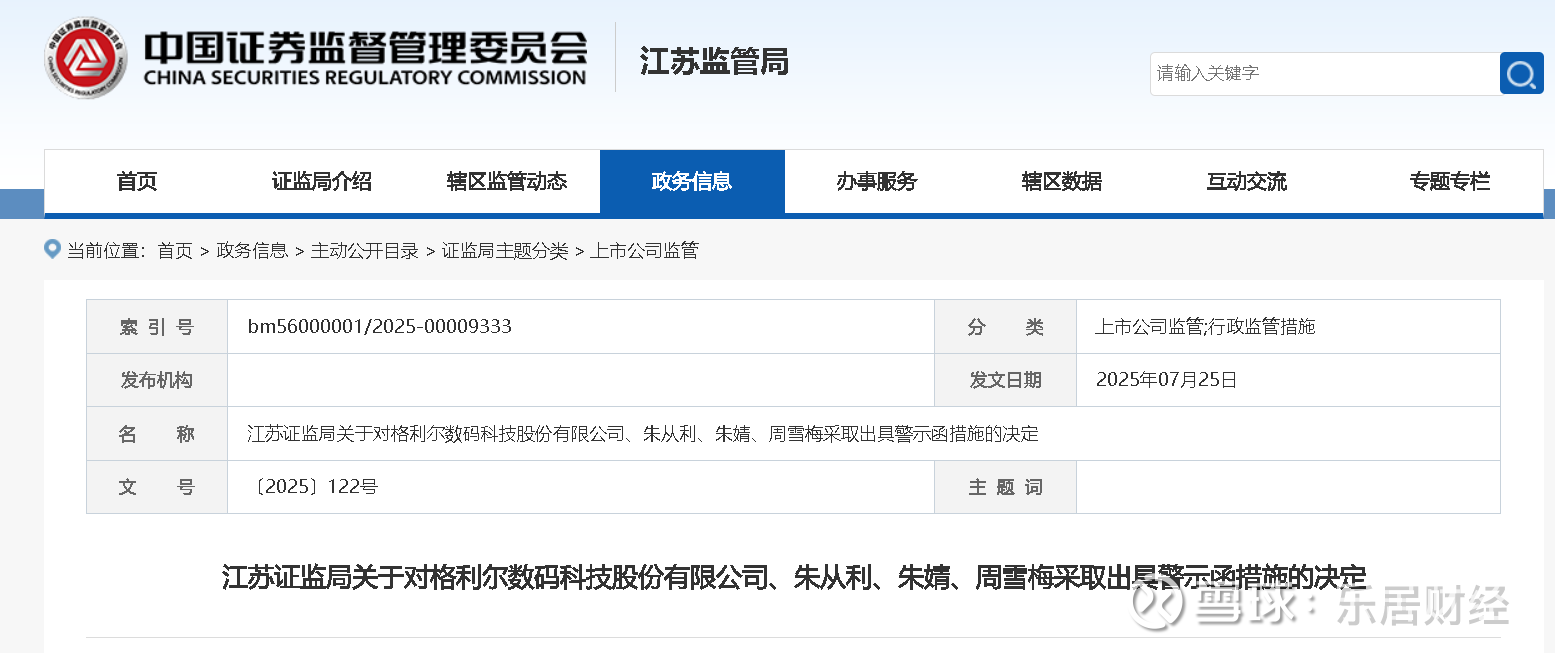
Task: Click the 发布机构 label cell
Action: (157, 380)
